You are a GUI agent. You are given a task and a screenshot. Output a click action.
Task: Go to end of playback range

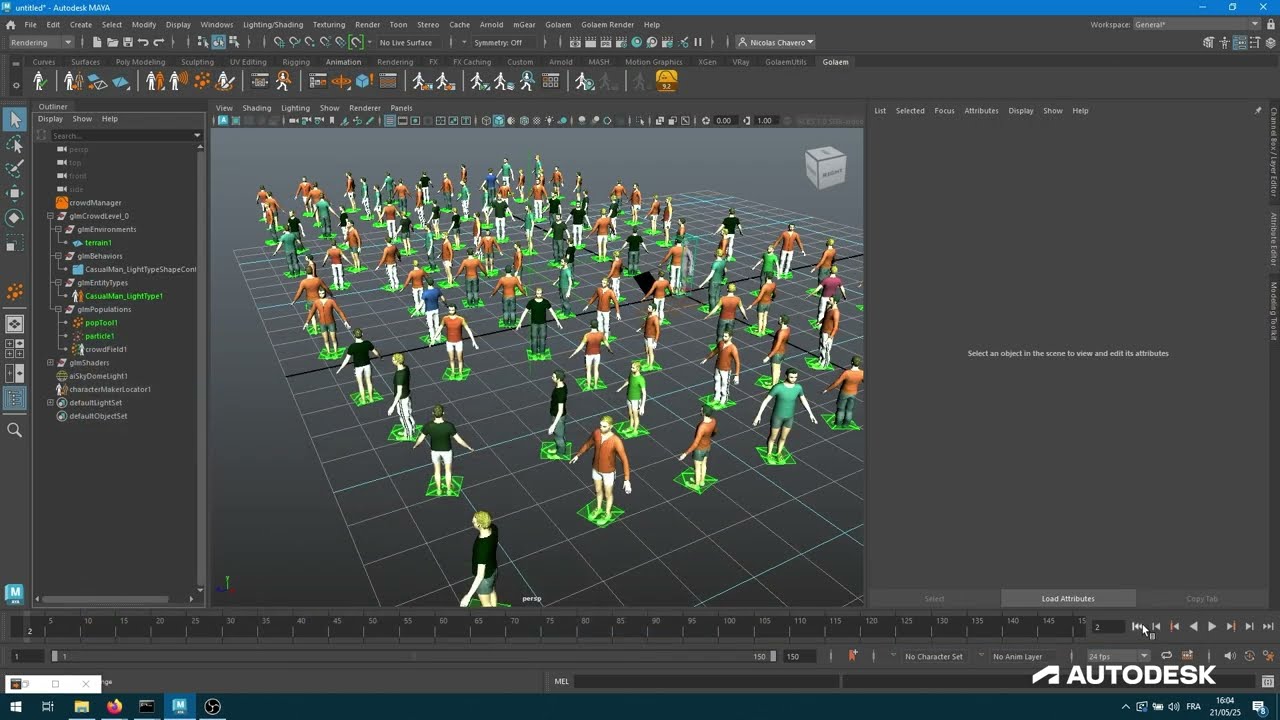tap(1268, 627)
